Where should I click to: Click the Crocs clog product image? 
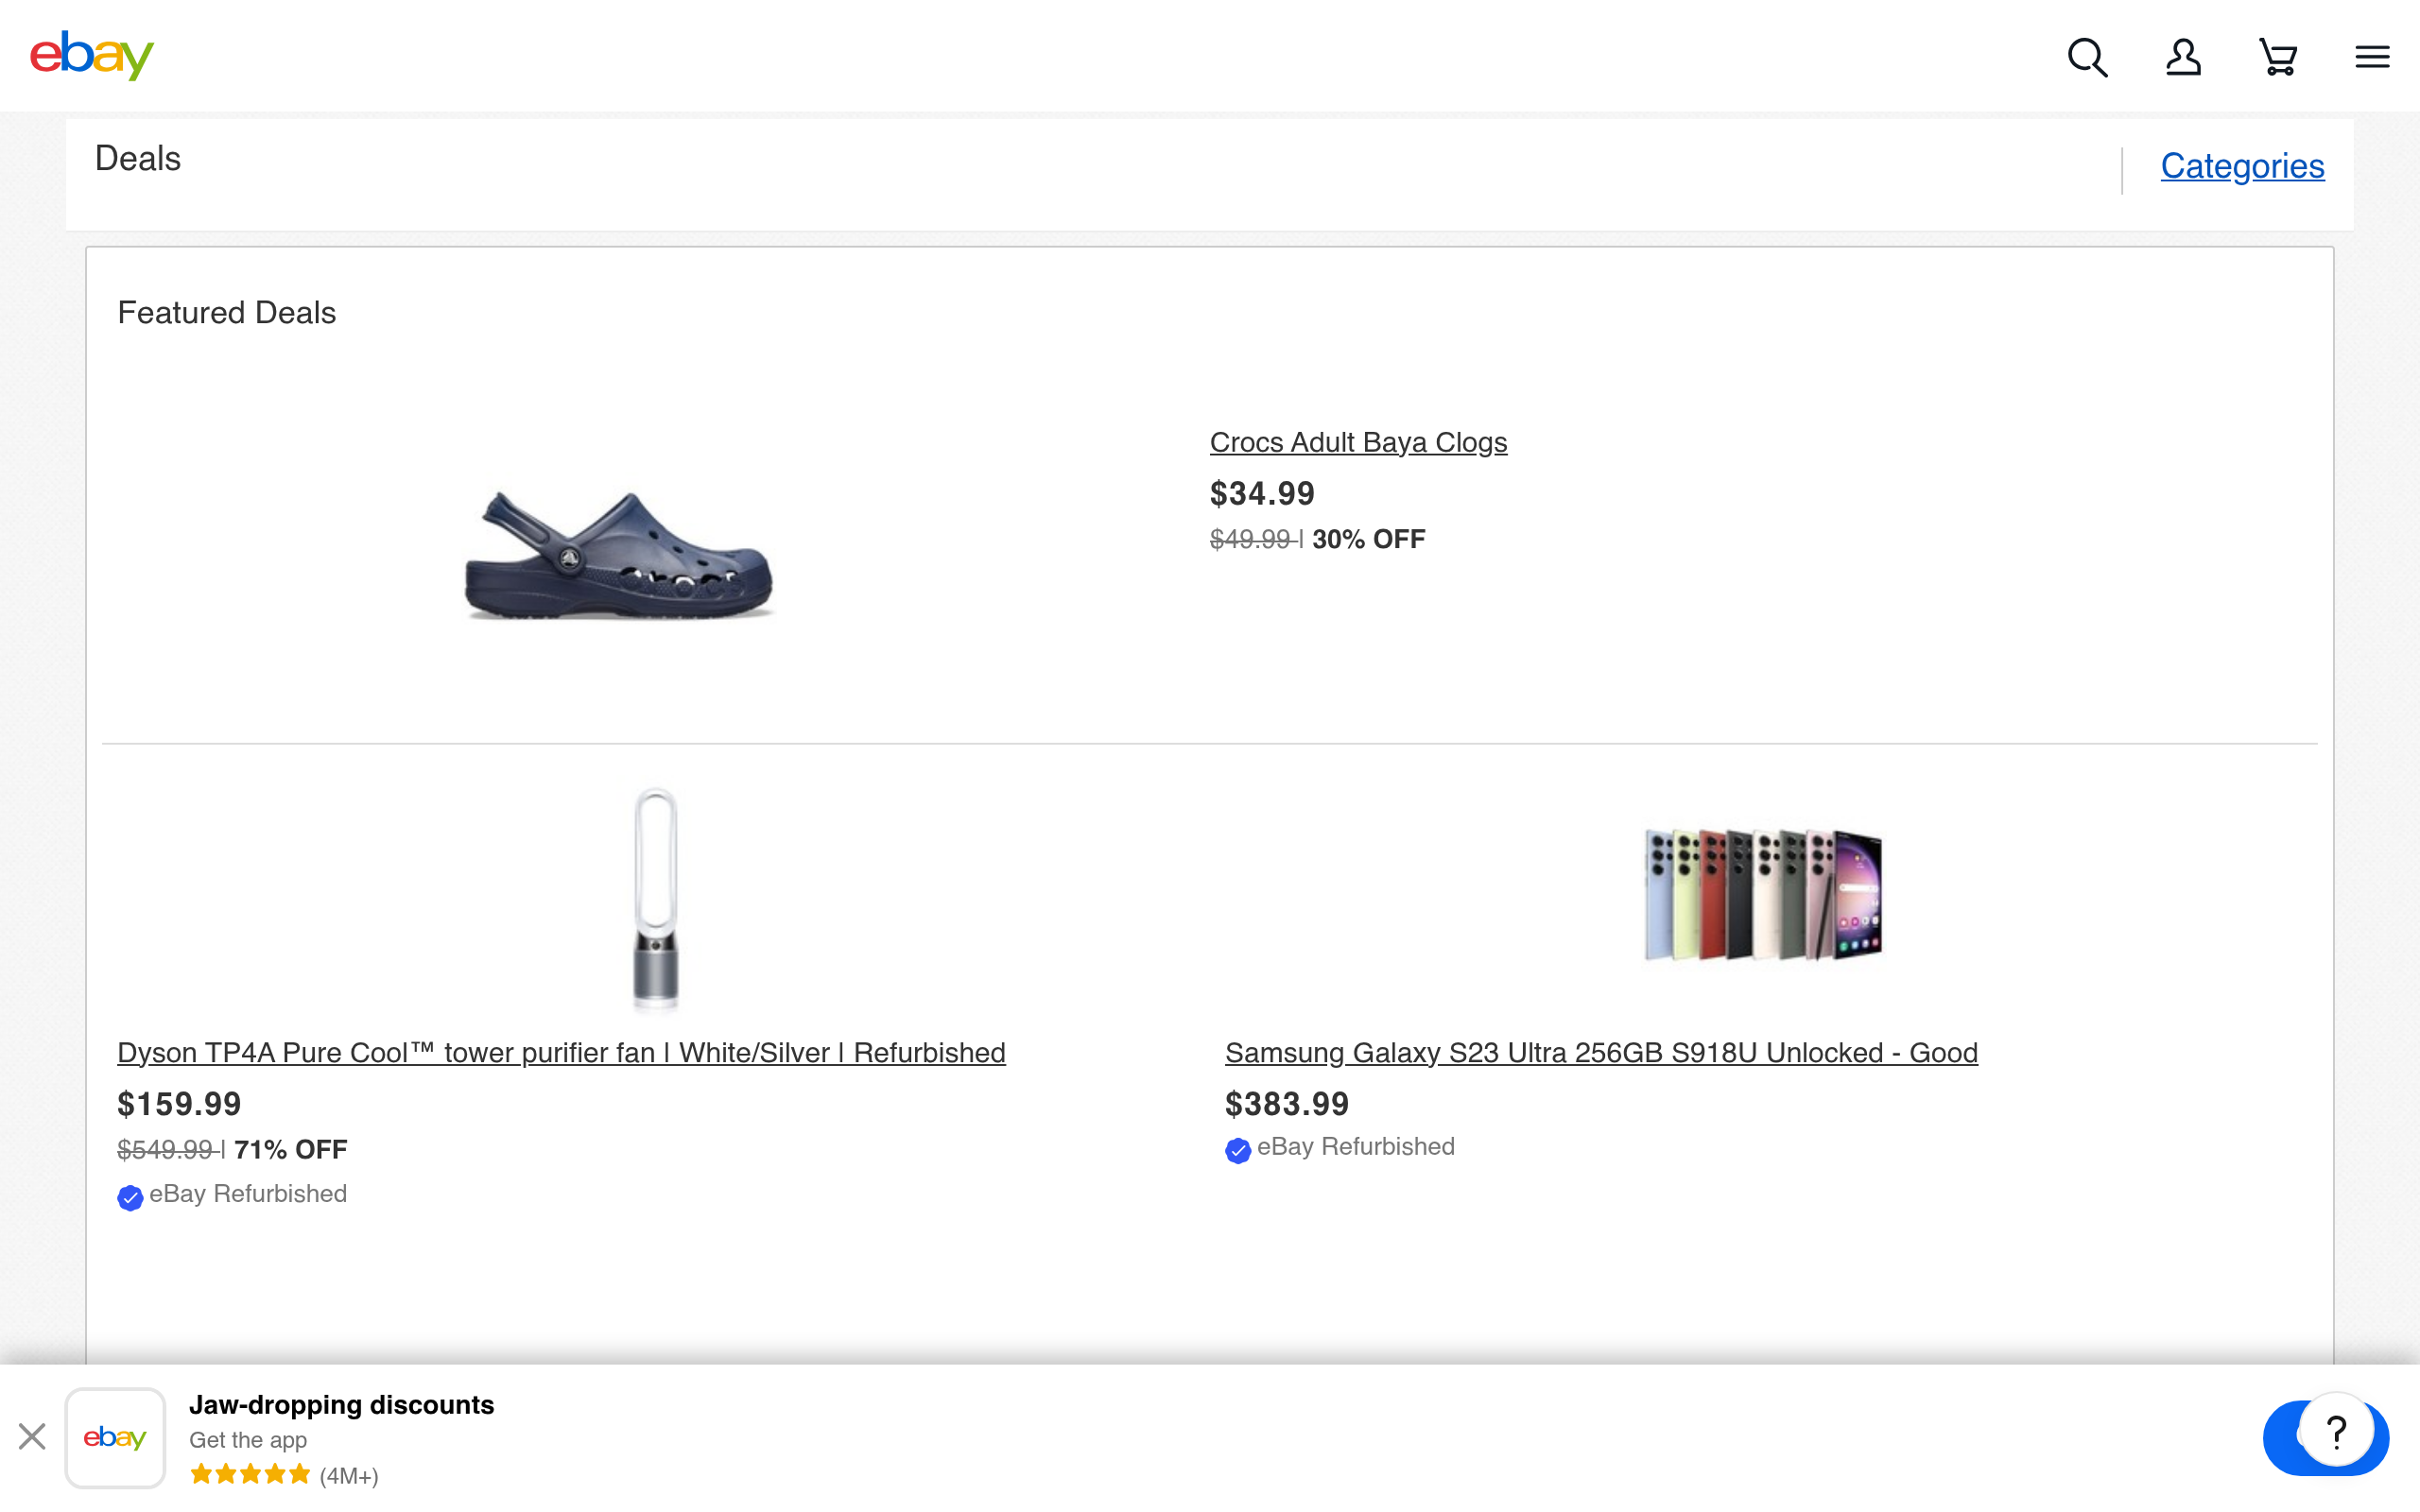pos(618,555)
